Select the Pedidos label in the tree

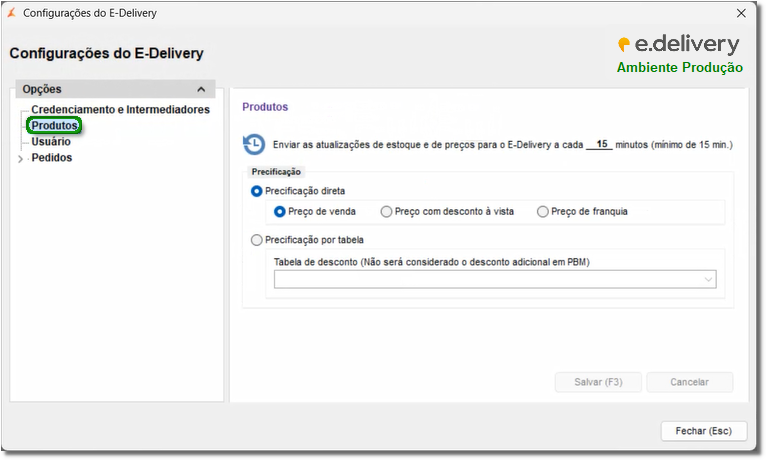(x=52, y=158)
